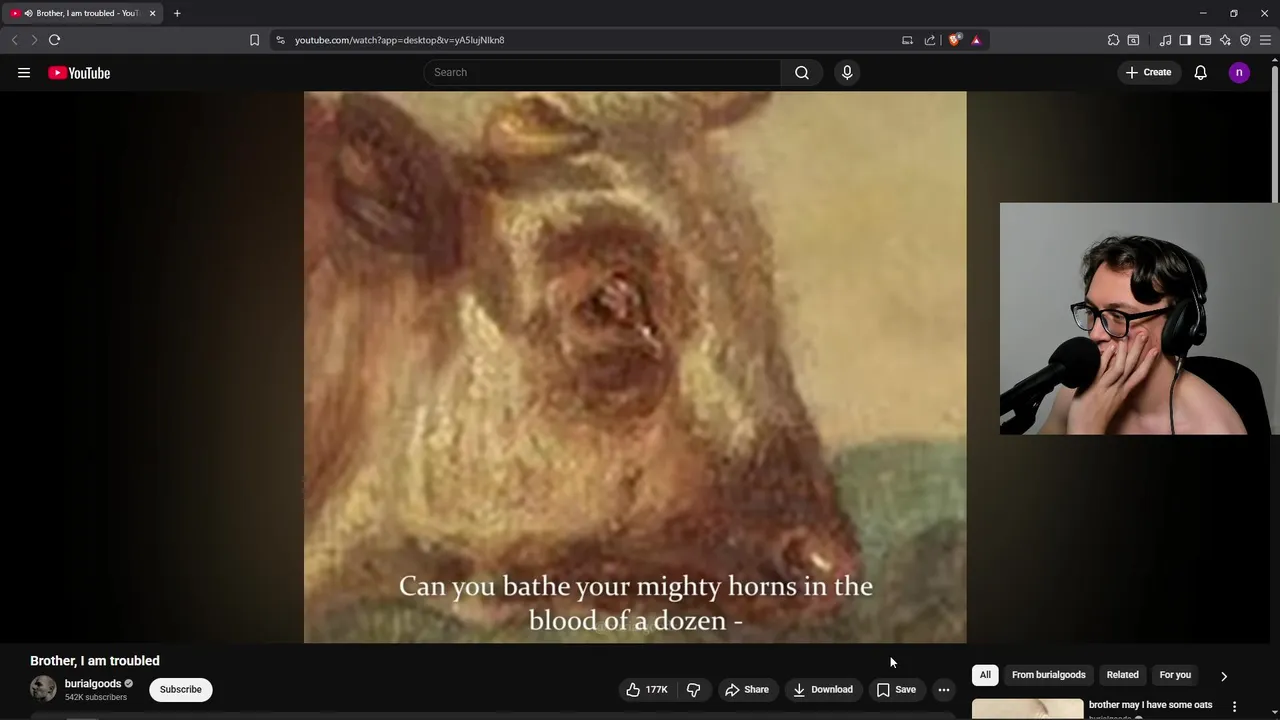Subscribe to the burialgoods channel
The height and width of the screenshot is (720, 1280).
tap(181, 689)
